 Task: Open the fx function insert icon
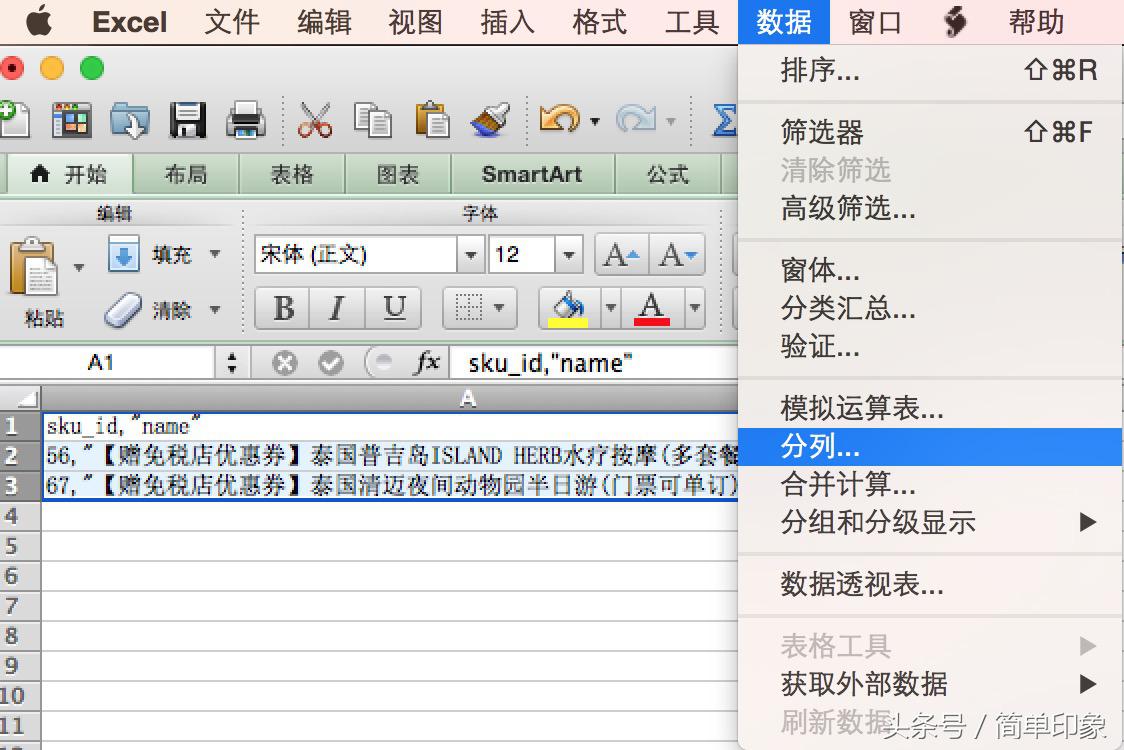click(428, 363)
